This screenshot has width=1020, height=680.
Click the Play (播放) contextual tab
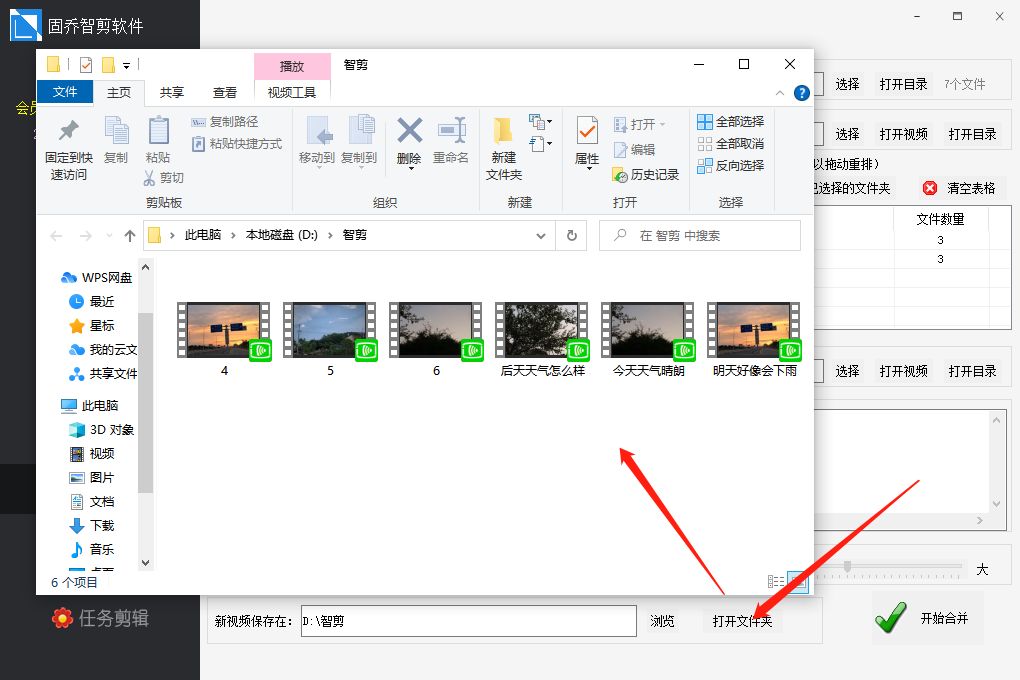tap(291, 66)
